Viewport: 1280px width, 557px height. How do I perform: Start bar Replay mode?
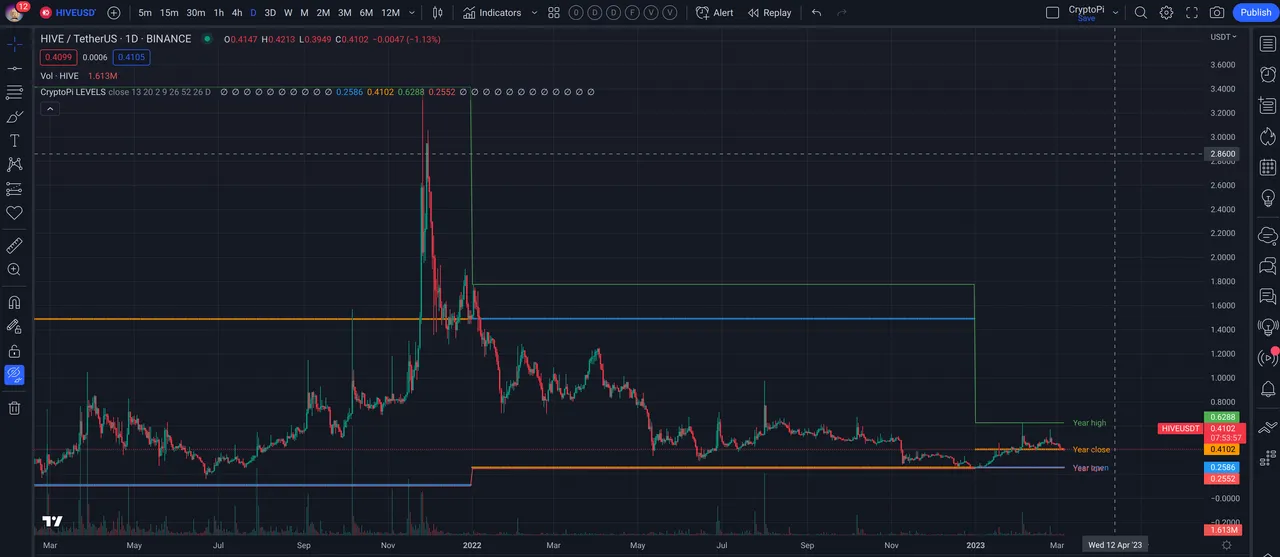coord(769,13)
